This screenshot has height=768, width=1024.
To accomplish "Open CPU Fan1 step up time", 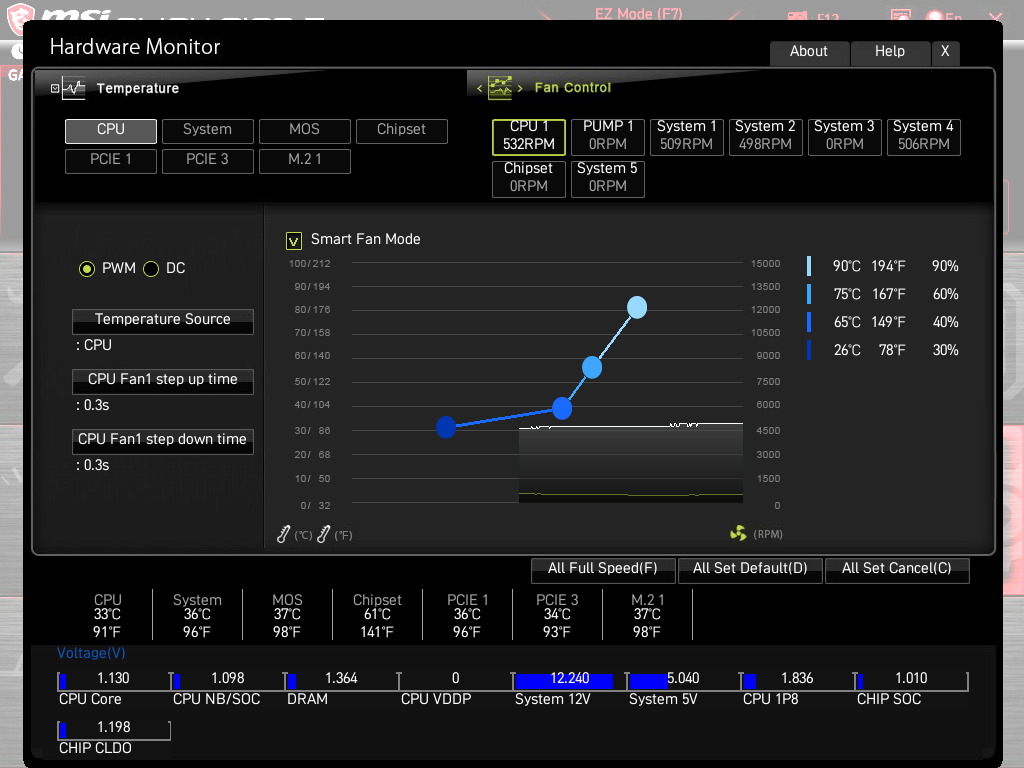I will tap(163, 381).
